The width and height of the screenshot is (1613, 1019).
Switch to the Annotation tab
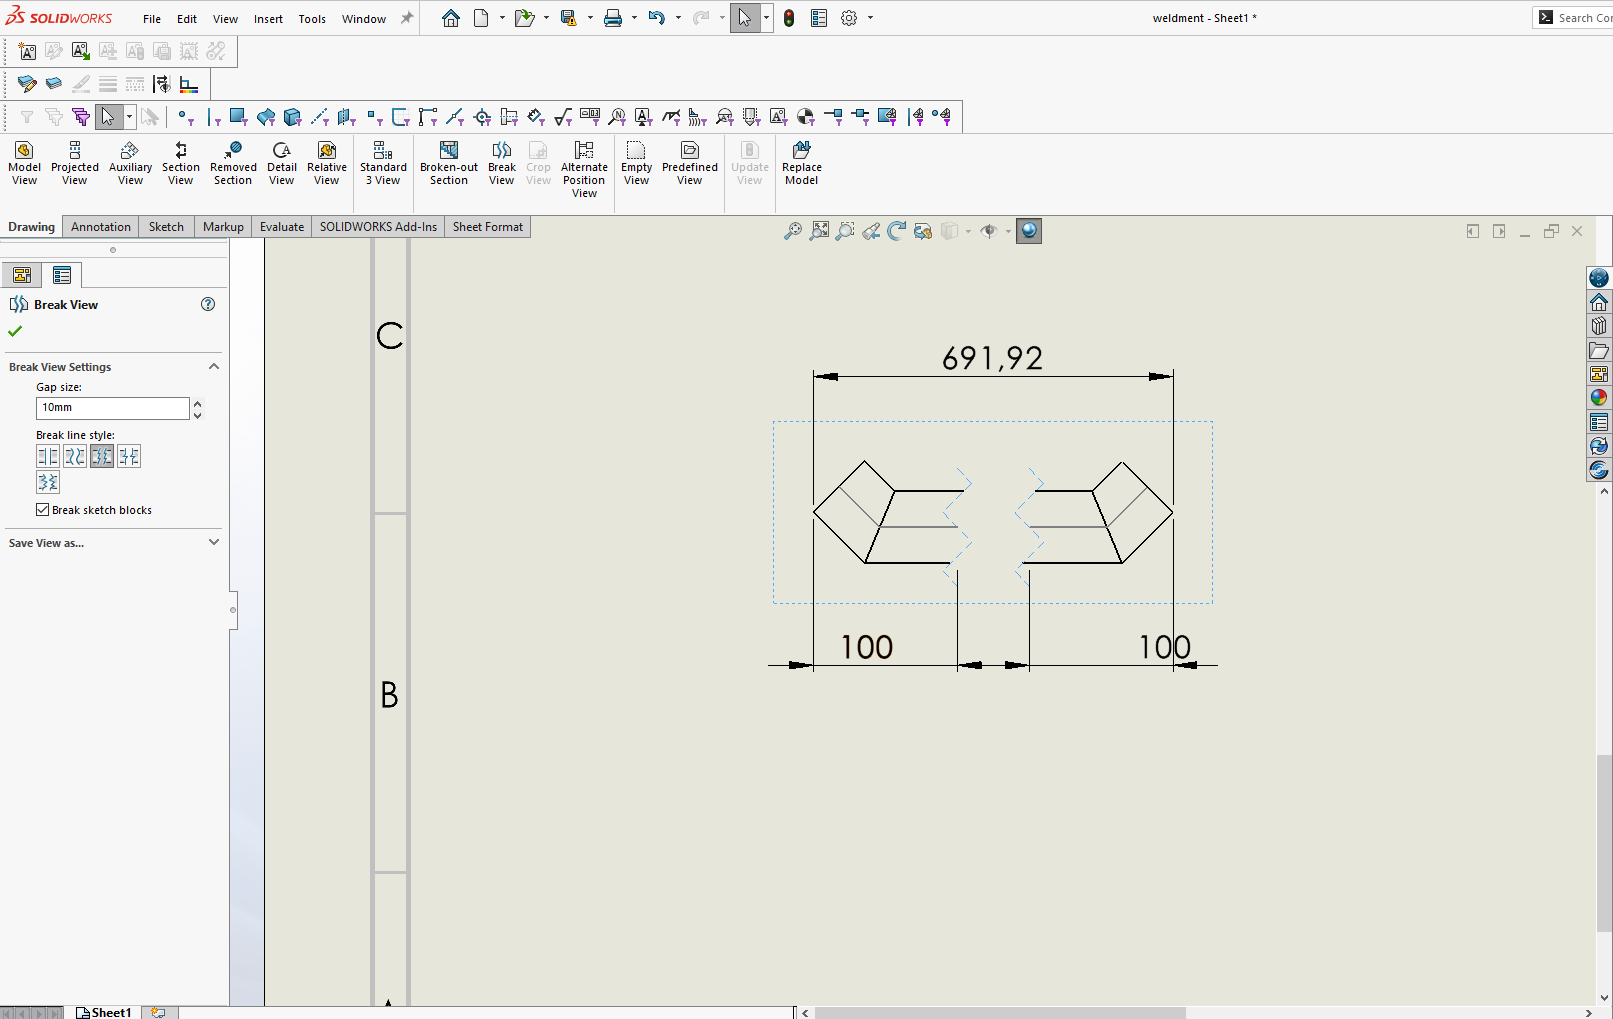[x=100, y=227]
